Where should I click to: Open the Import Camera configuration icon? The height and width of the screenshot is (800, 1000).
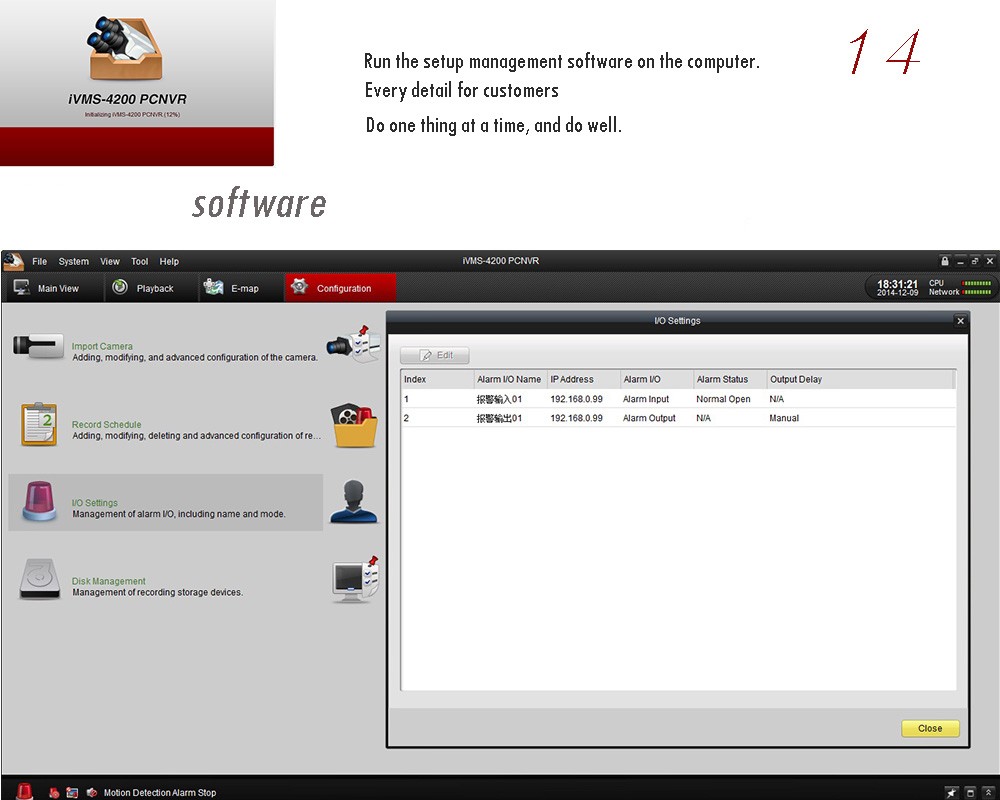coord(39,347)
